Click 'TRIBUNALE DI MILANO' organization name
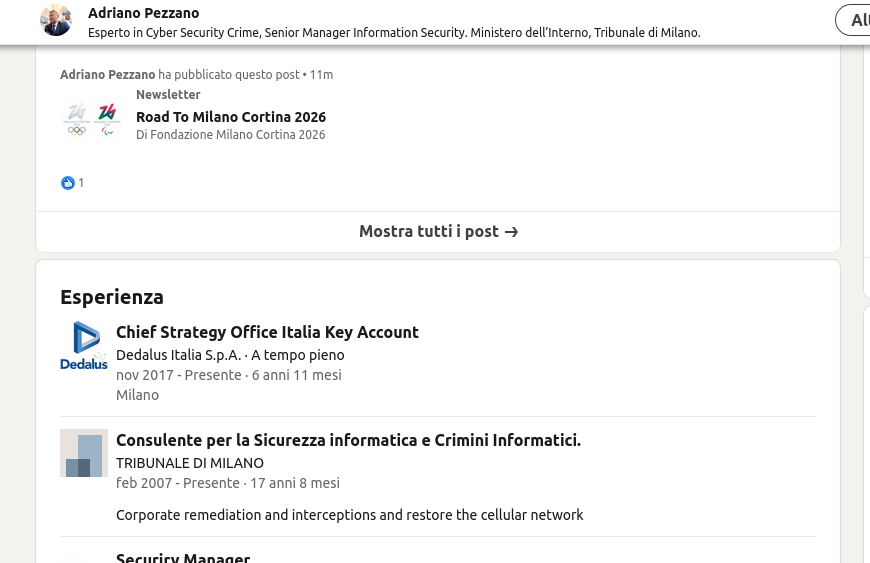Image resolution: width=870 pixels, height=563 pixels. click(x=190, y=463)
